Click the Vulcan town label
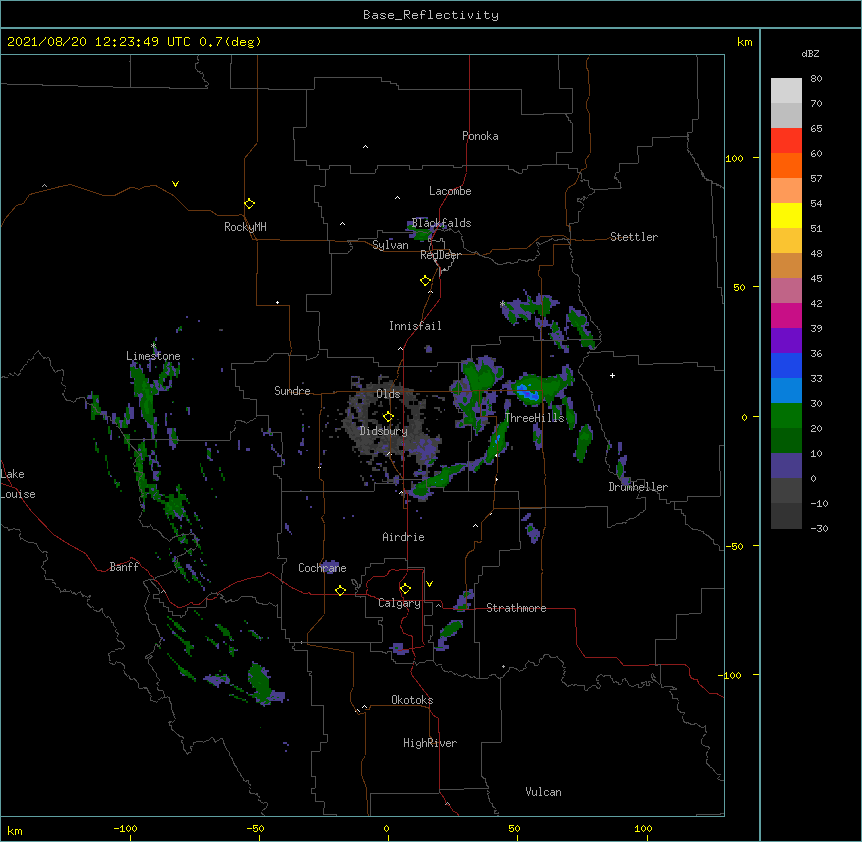 (x=543, y=792)
